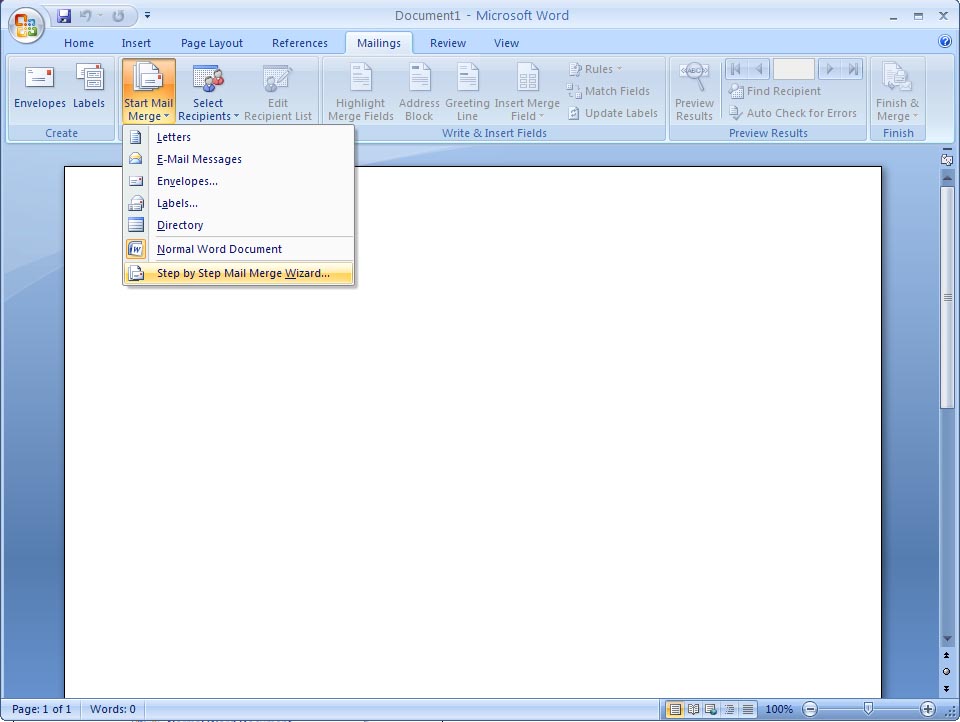Viewport: 960px width, 722px height.
Task: Switch to the Review tab
Action: coord(448,43)
